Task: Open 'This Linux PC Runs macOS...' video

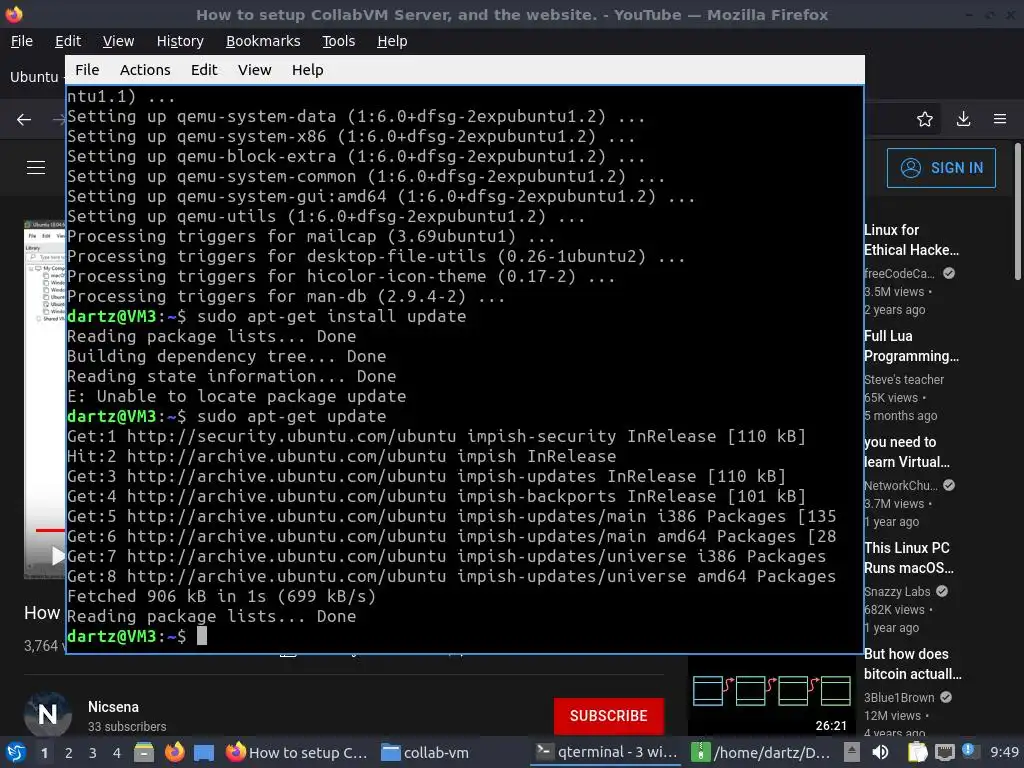Action: pyautogui.click(x=908, y=558)
